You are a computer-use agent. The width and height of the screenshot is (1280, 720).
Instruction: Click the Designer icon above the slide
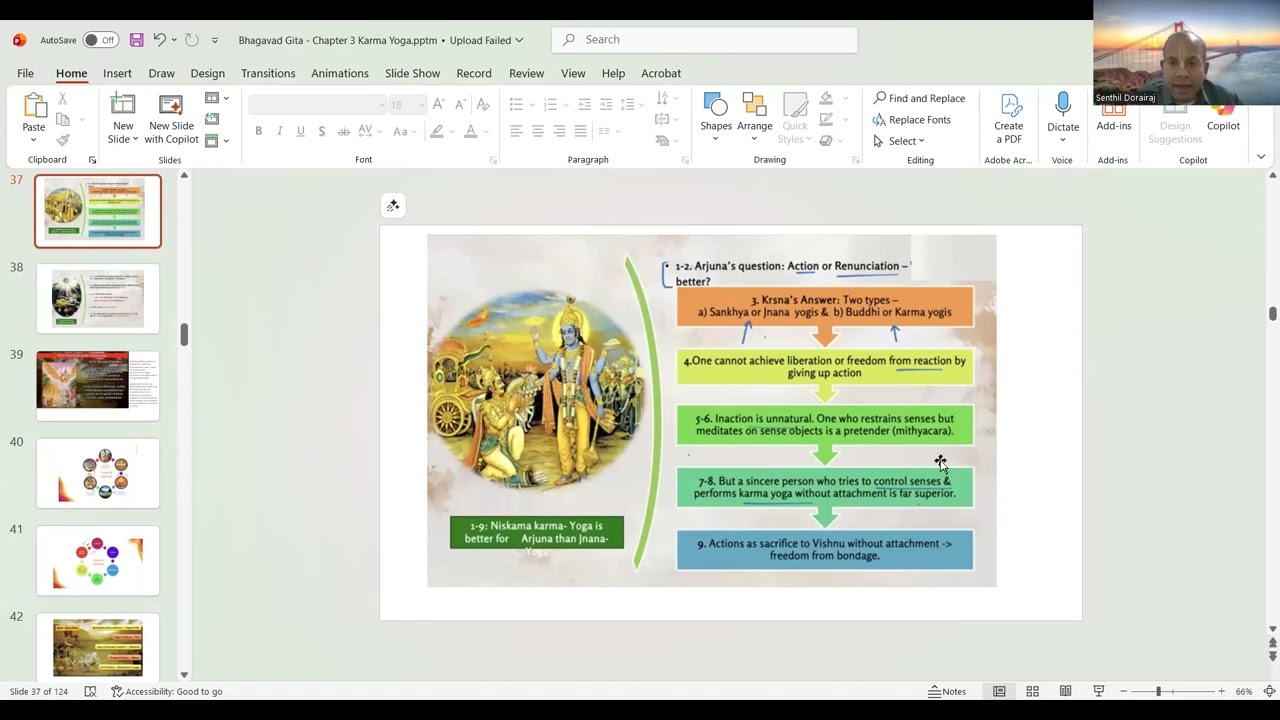(393, 206)
